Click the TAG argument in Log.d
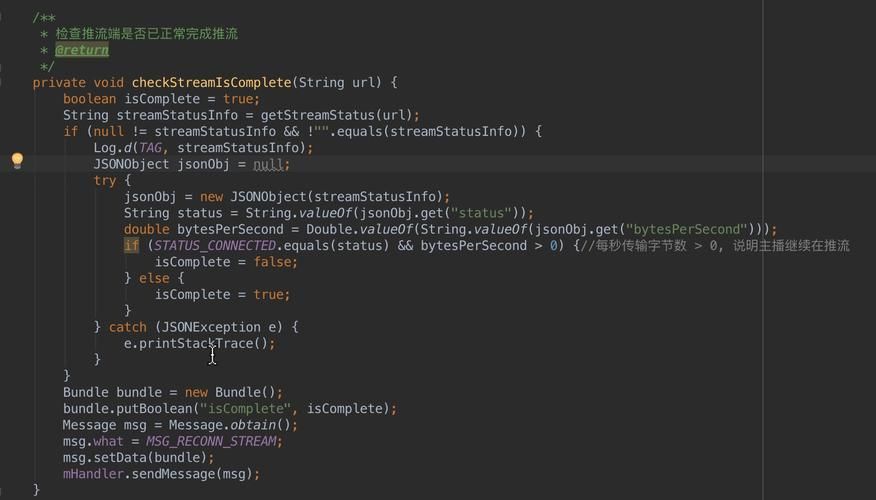 coord(150,148)
